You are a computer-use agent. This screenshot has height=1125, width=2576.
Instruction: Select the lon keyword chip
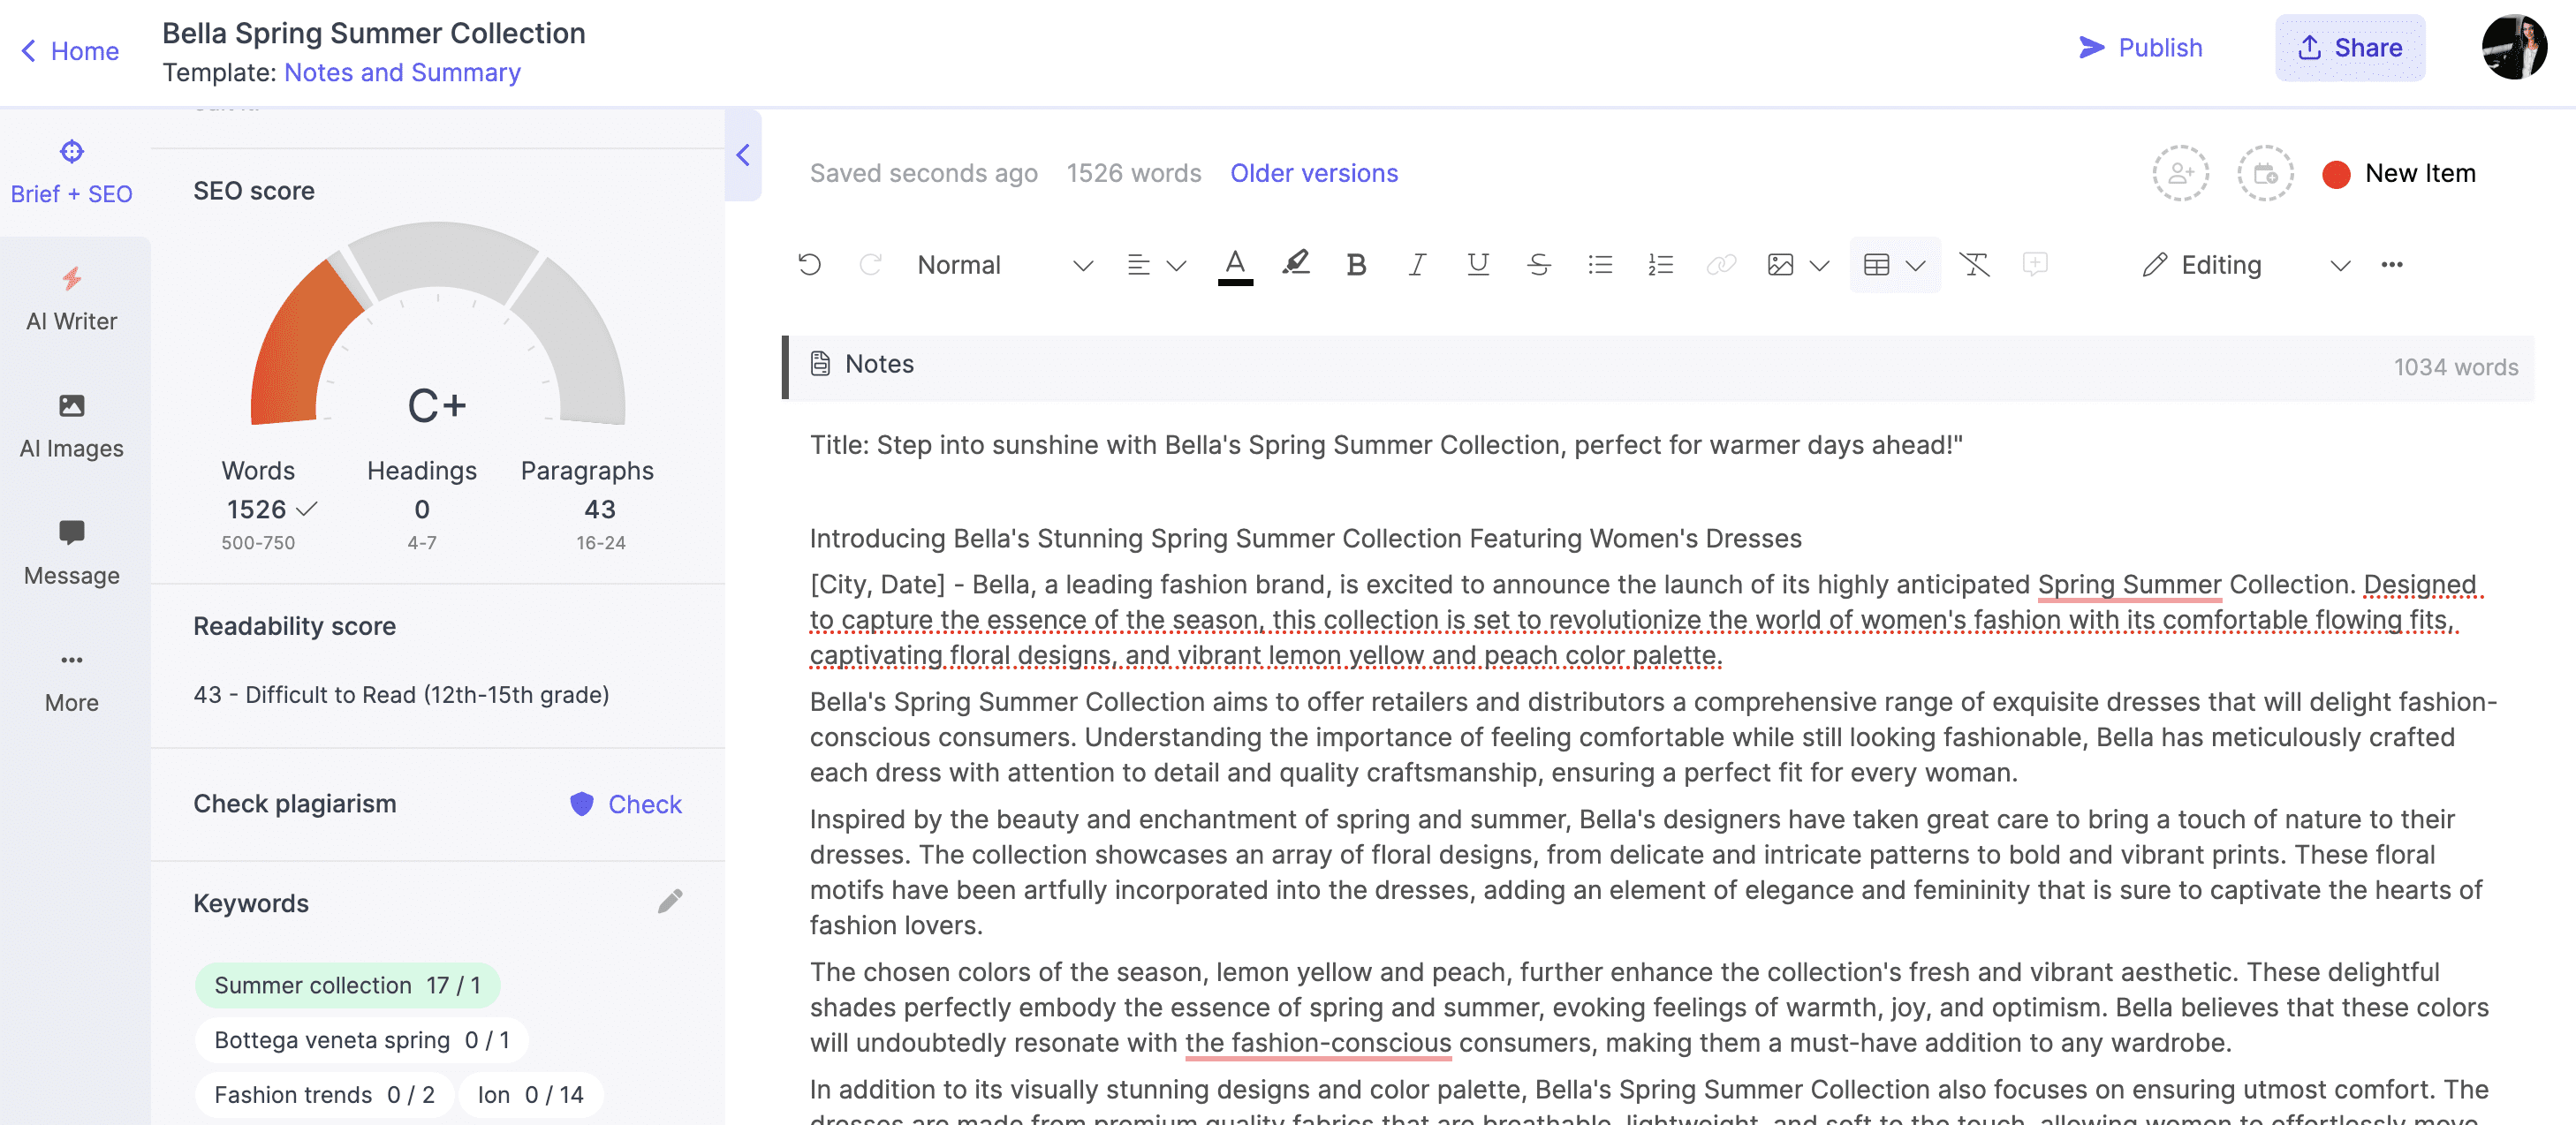(530, 1096)
